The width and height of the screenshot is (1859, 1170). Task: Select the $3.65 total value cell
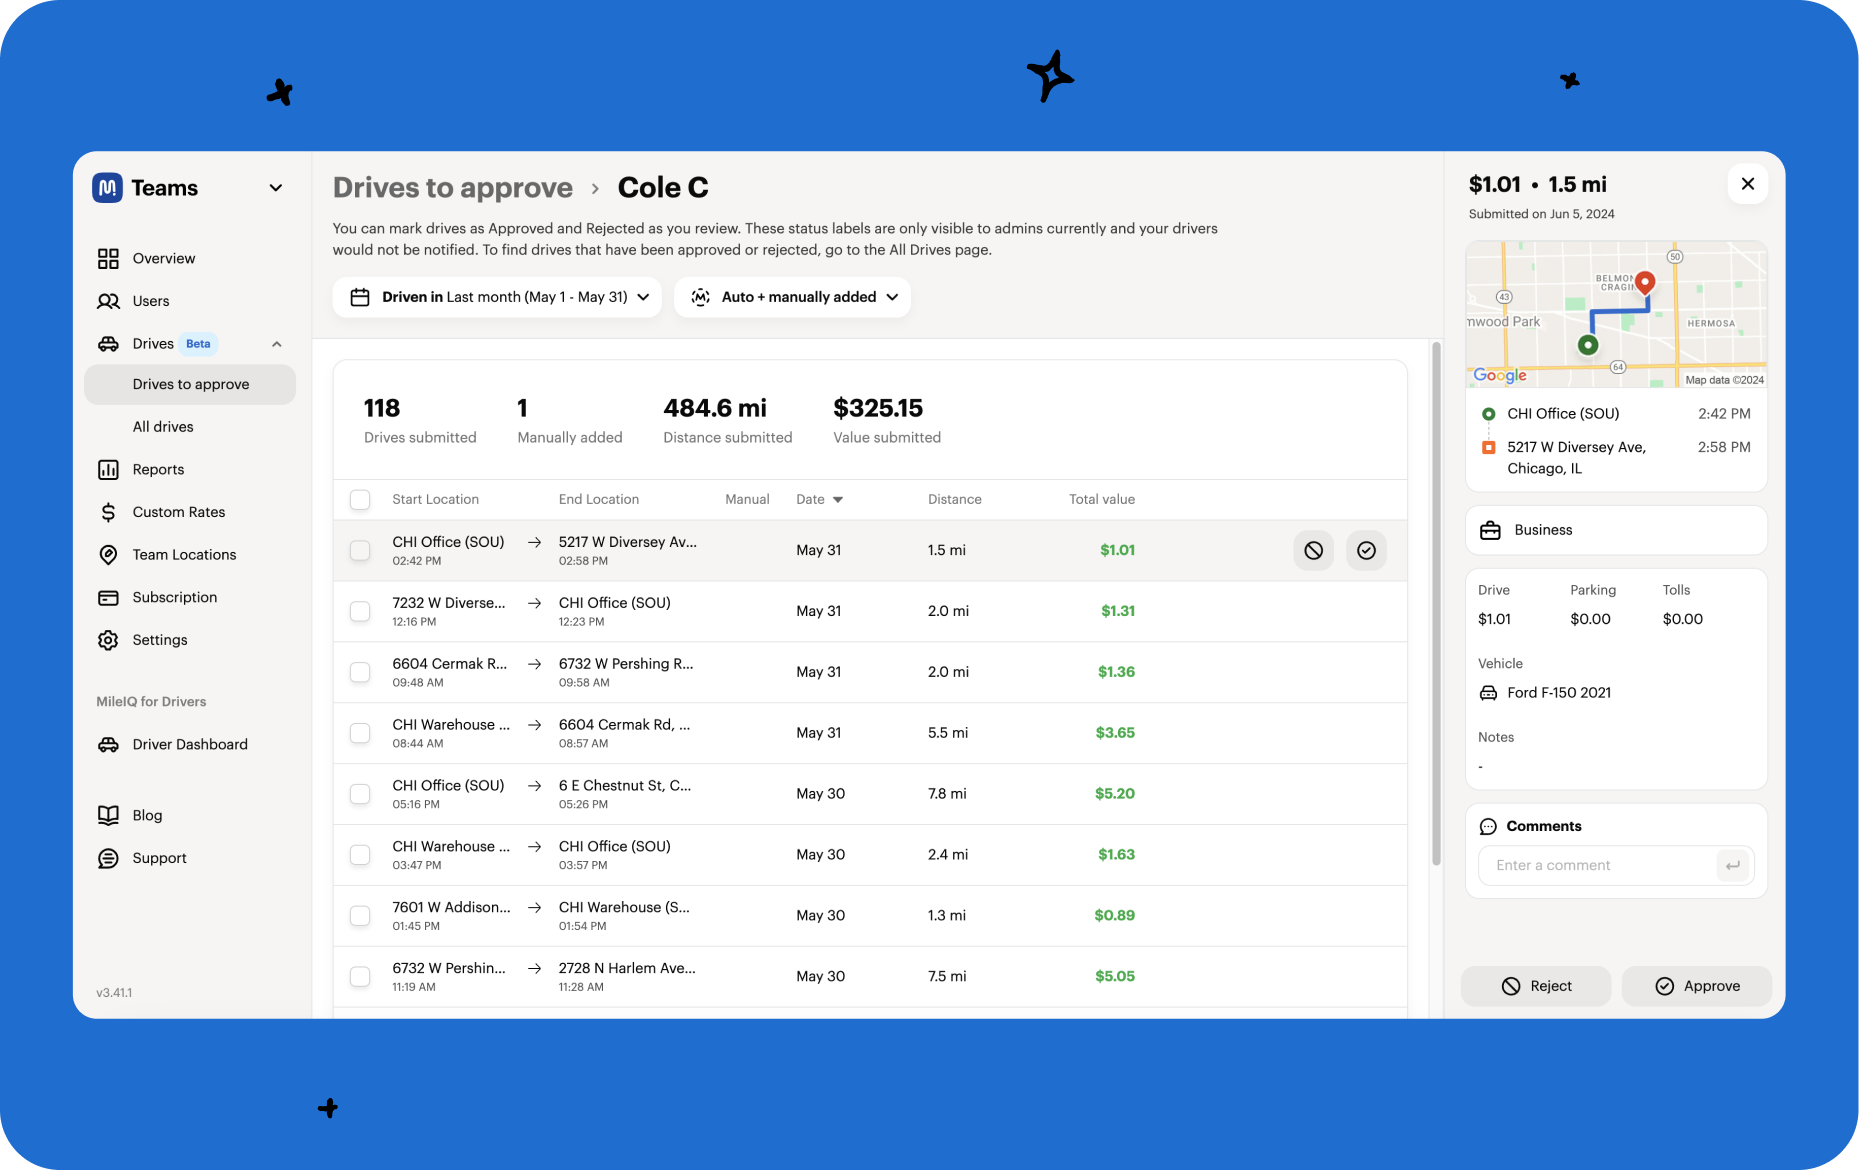pyautogui.click(x=1114, y=733)
